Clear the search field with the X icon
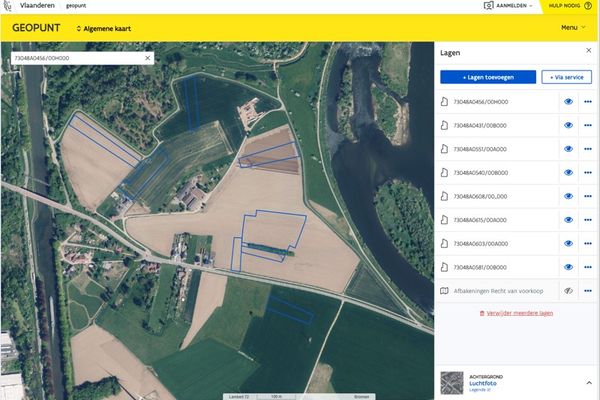600x400 pixels. tap(147, 58)
